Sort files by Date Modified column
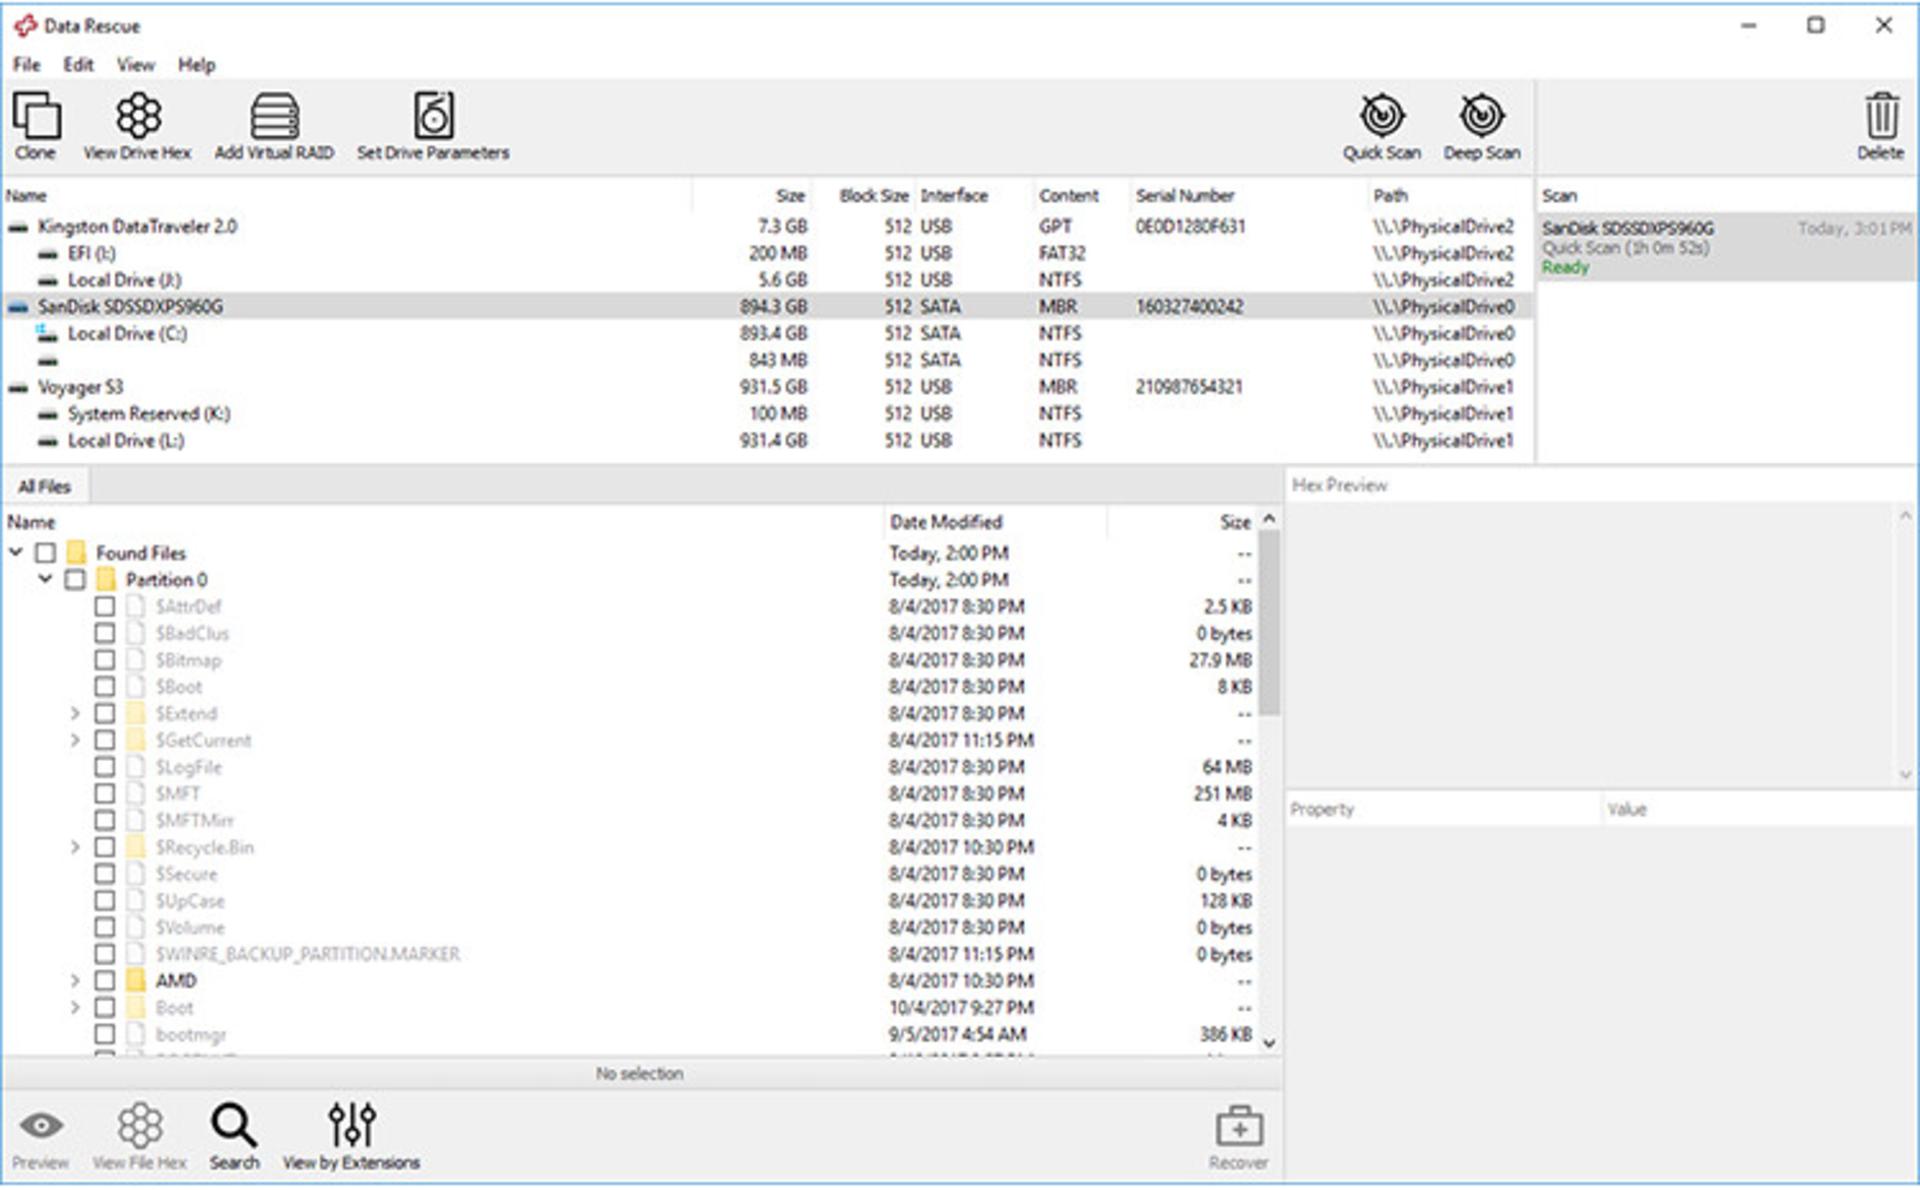 tap(946, 522)
